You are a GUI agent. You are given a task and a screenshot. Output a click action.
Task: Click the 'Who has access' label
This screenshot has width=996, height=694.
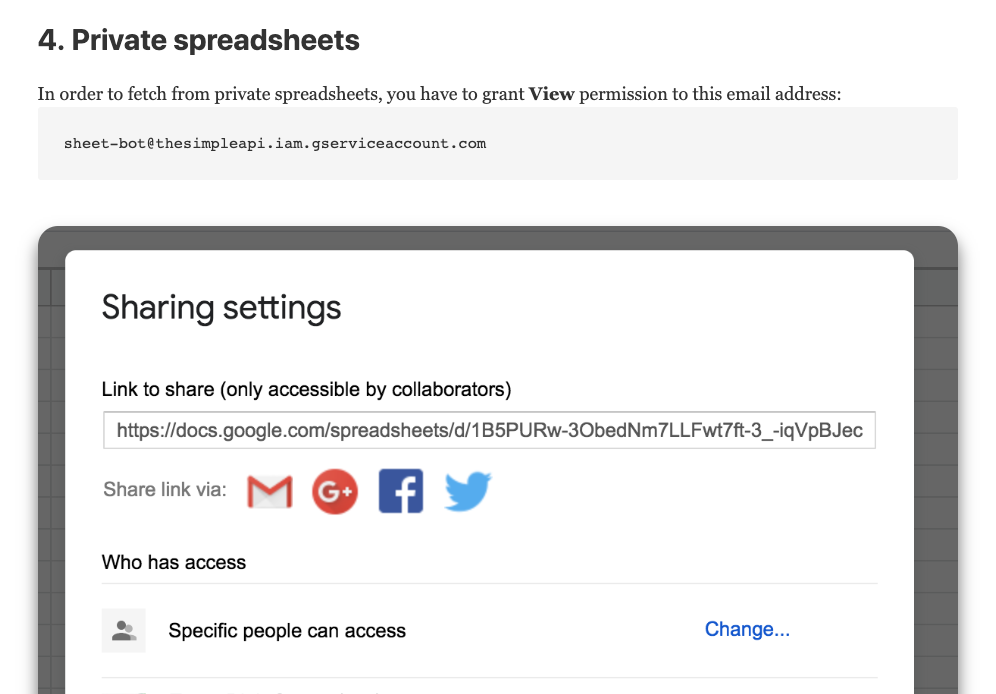(x=174, y=562)
